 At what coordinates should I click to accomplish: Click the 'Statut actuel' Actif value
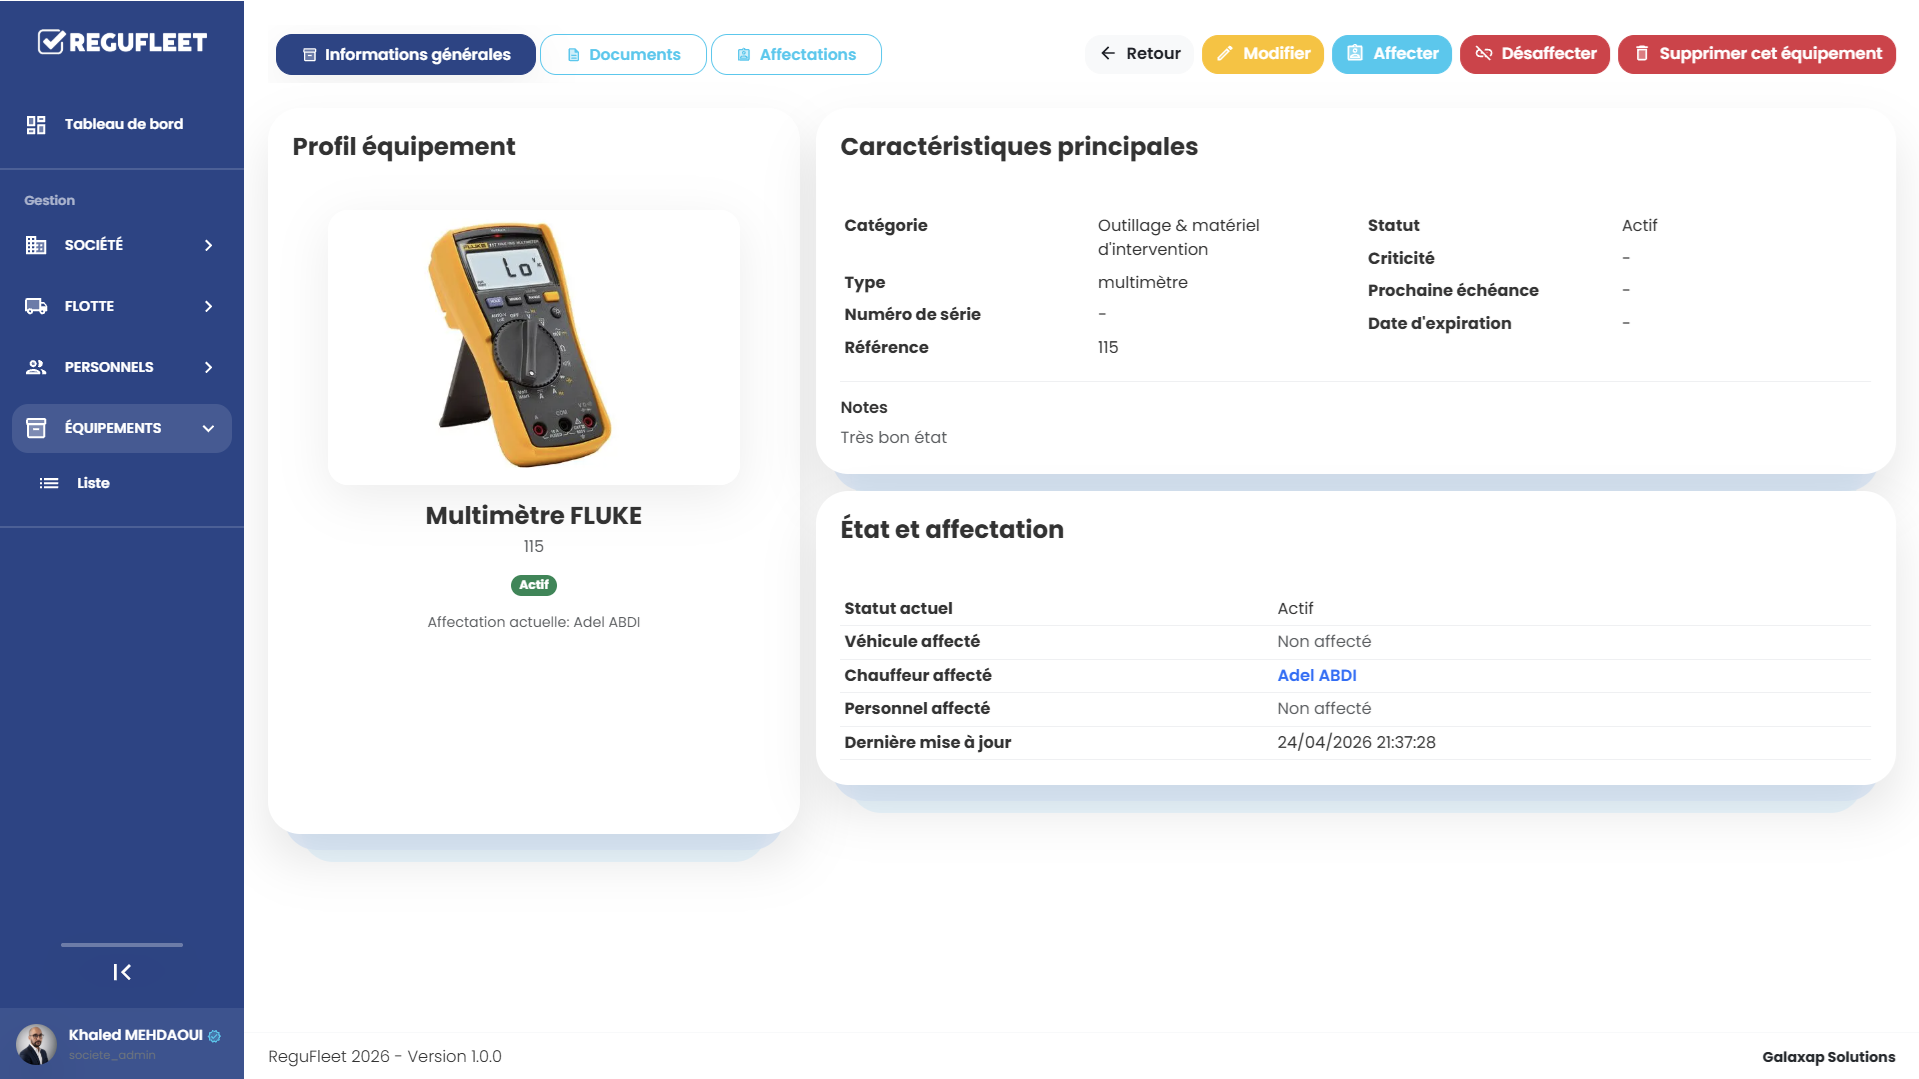click(x=1295, y=608)
